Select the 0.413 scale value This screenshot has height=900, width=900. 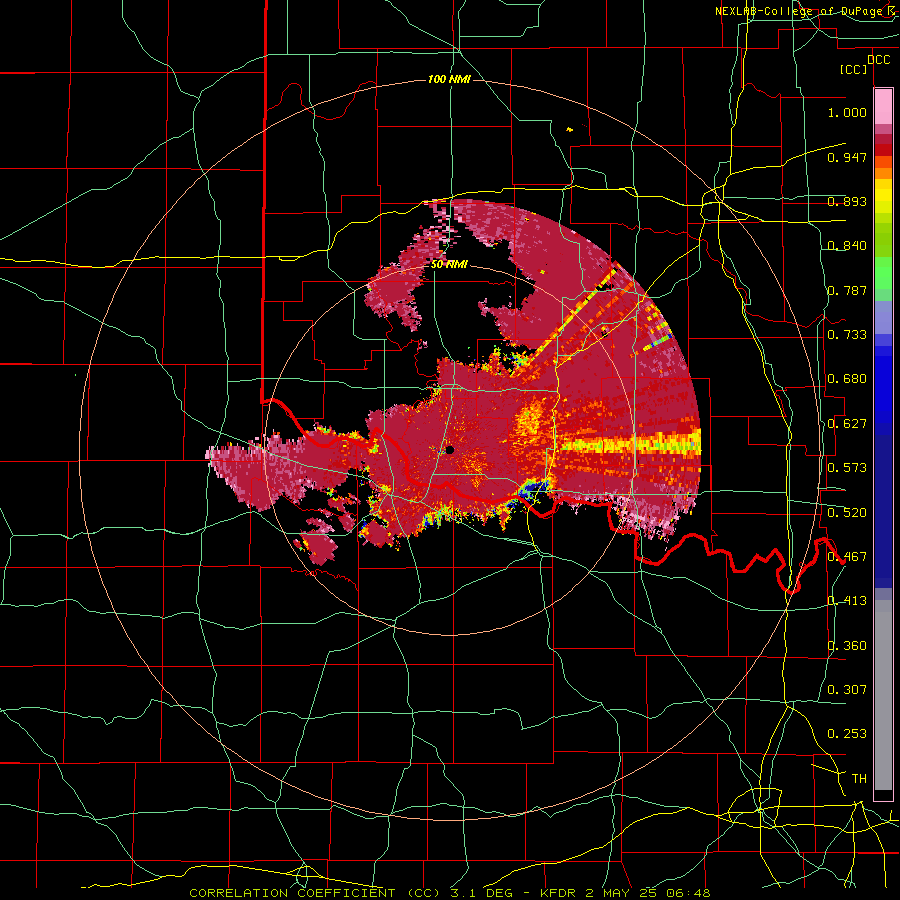(847, 601)
